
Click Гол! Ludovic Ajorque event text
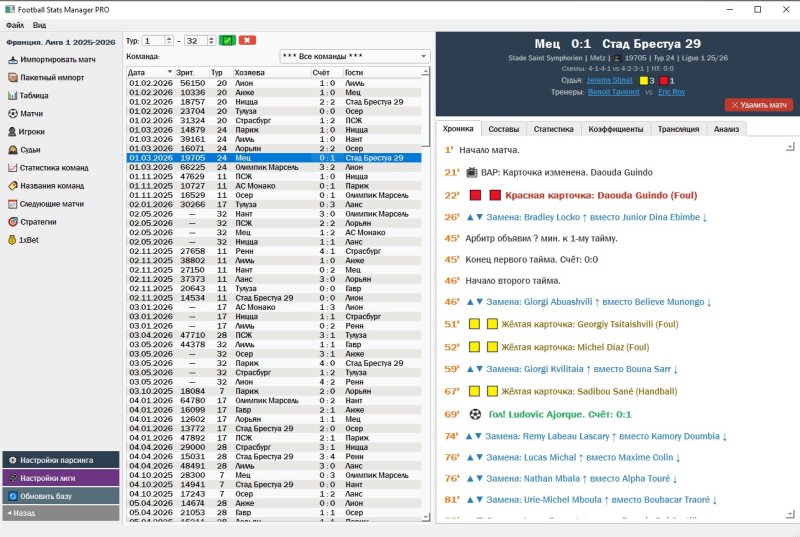[x=560, y=414]
